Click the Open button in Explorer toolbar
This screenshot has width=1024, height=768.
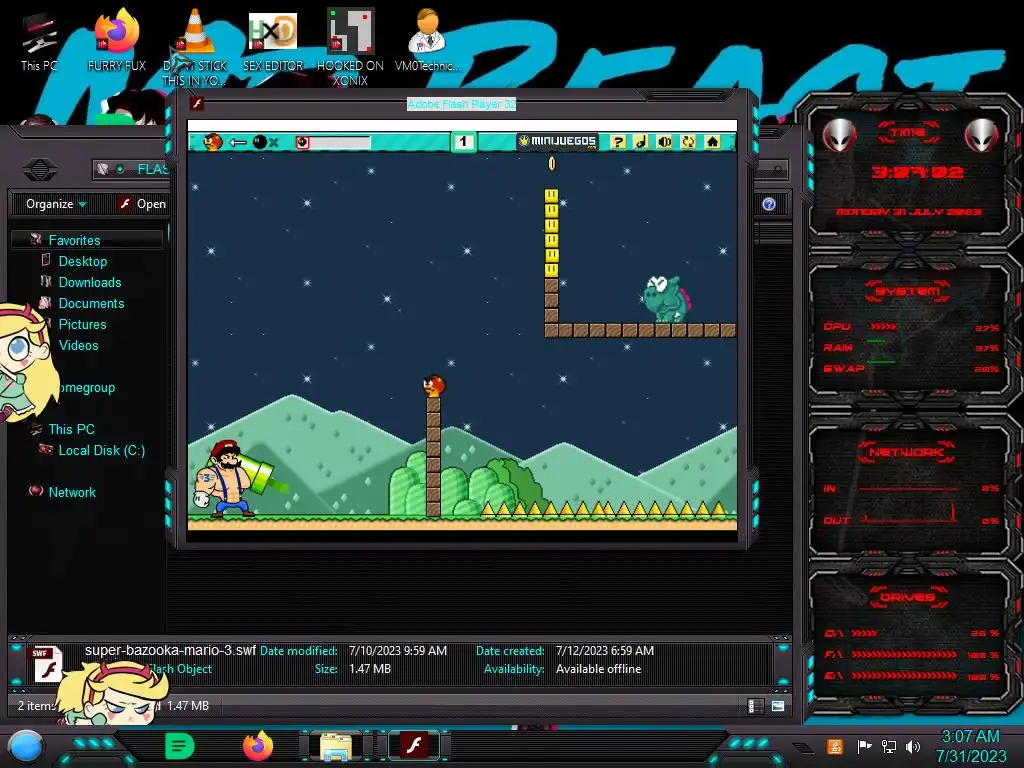[x=142, y=204]
